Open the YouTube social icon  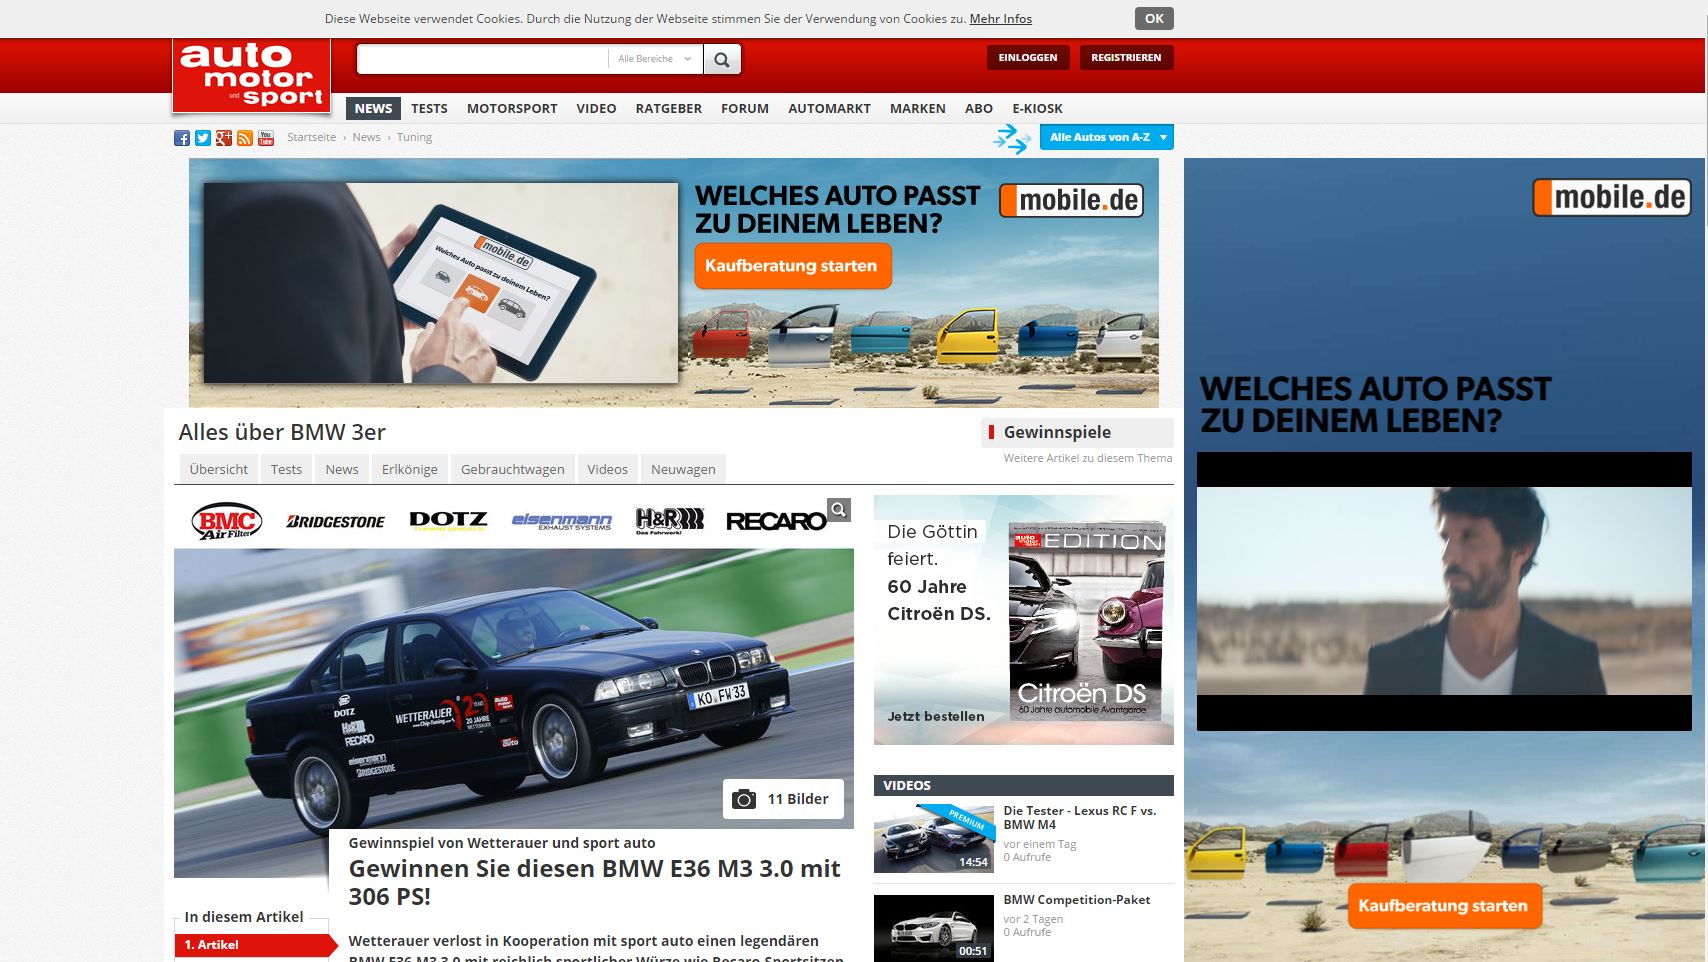tap(266, 138)
